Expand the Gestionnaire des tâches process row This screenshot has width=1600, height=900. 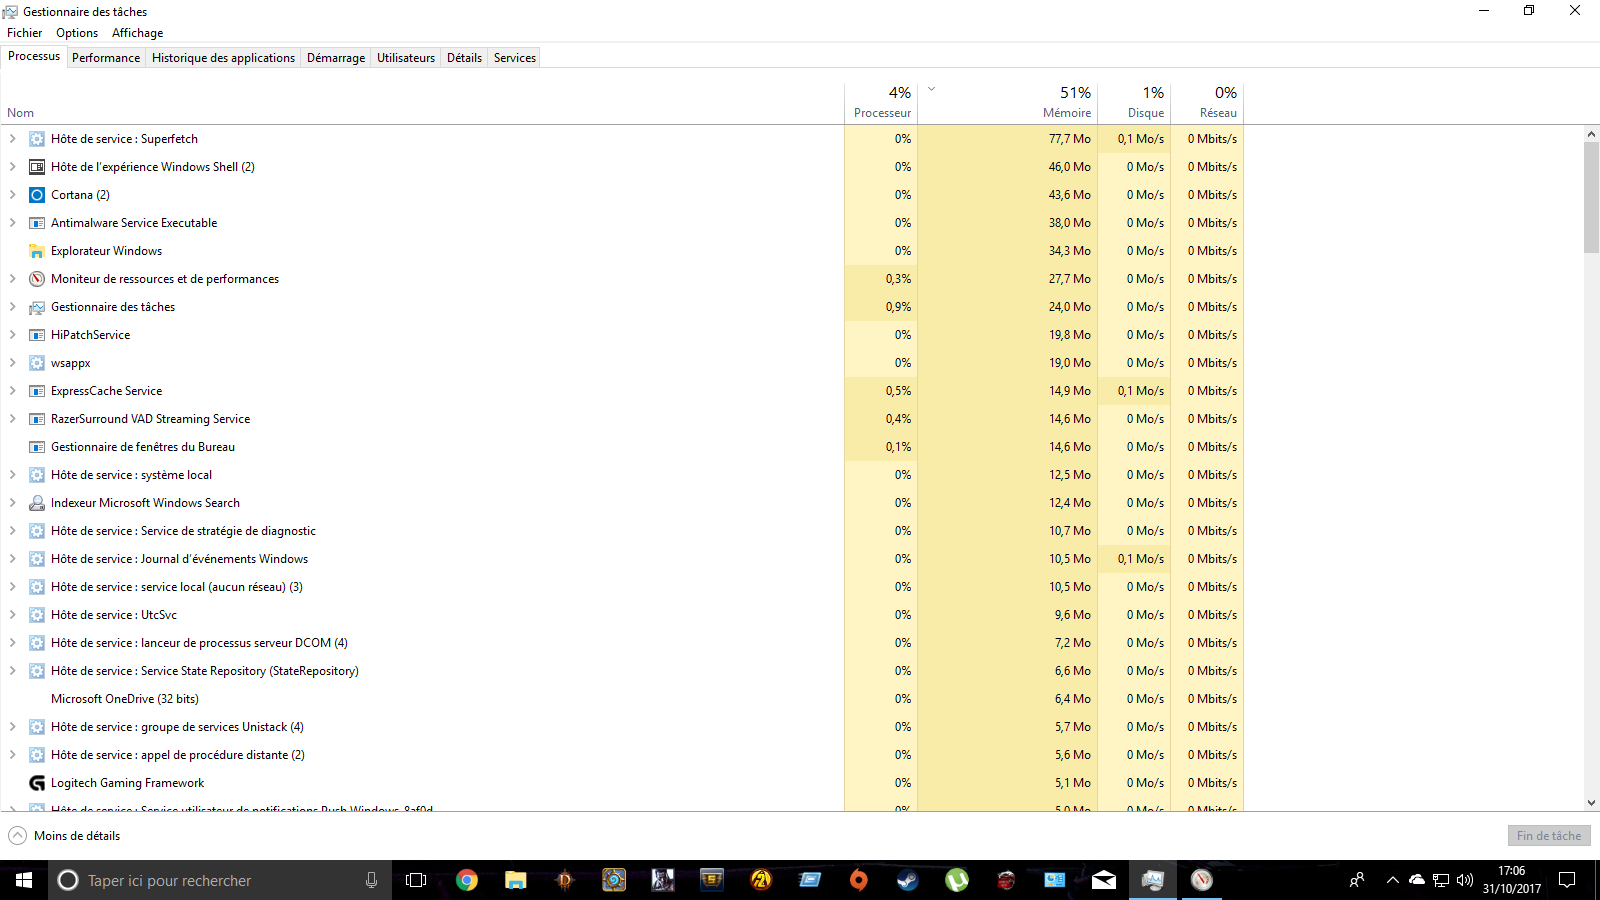13,307
